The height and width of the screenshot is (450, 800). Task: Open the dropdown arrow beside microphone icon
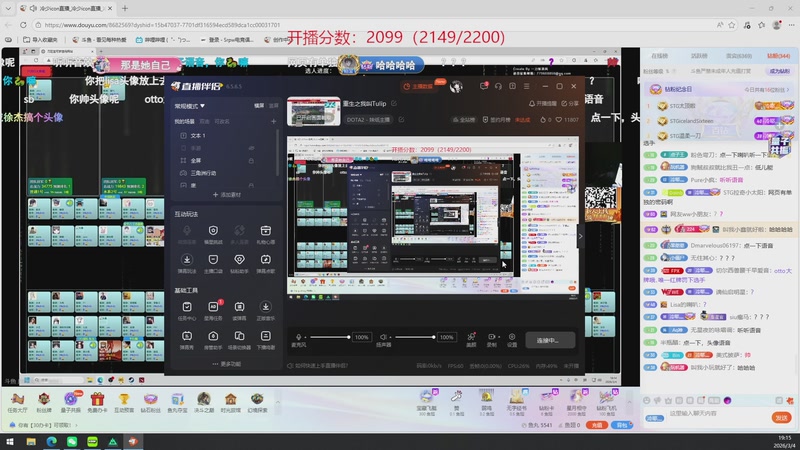click(x=305, y=337)
